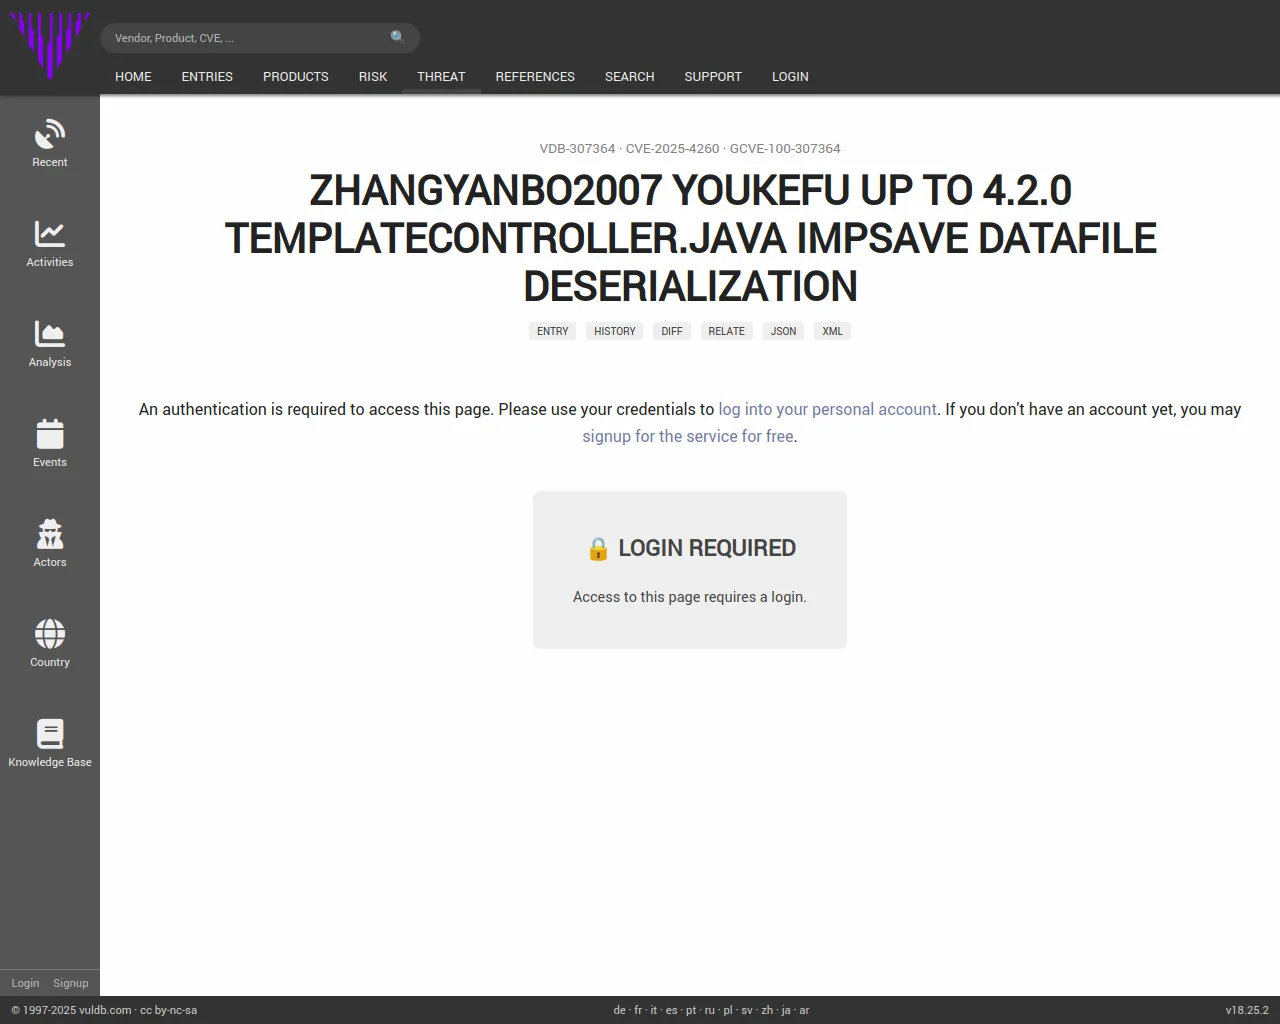This screenshot has width=1280, height=1024.
Task: Click the VDB-307364 identifier text
Action: pyautogui.click(x=577, y=148)
